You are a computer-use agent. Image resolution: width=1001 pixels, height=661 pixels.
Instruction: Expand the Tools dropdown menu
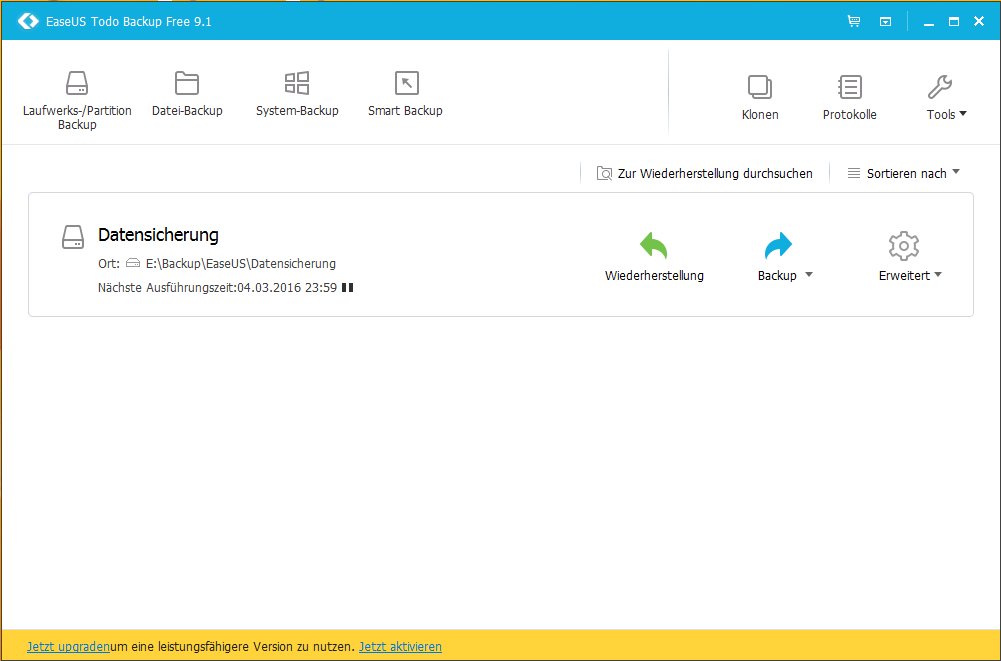(x=946, y=98)
